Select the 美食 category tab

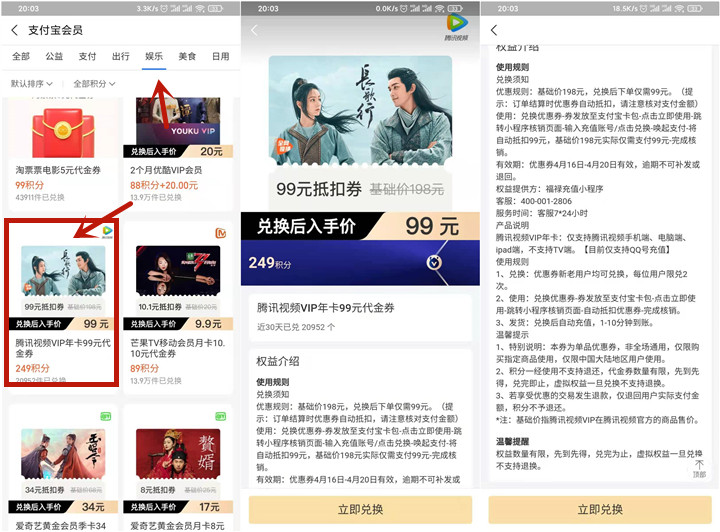point(187,56)
